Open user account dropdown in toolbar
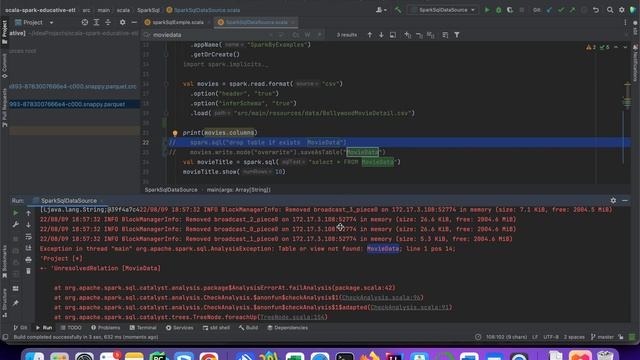 tap(381, 10)
